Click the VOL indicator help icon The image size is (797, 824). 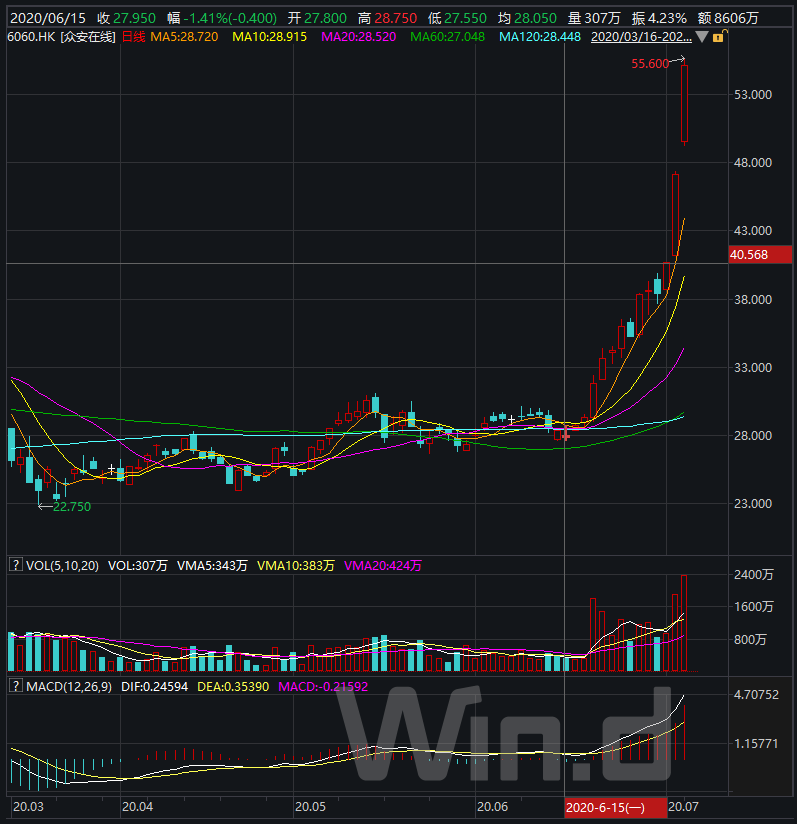(16, 565)
